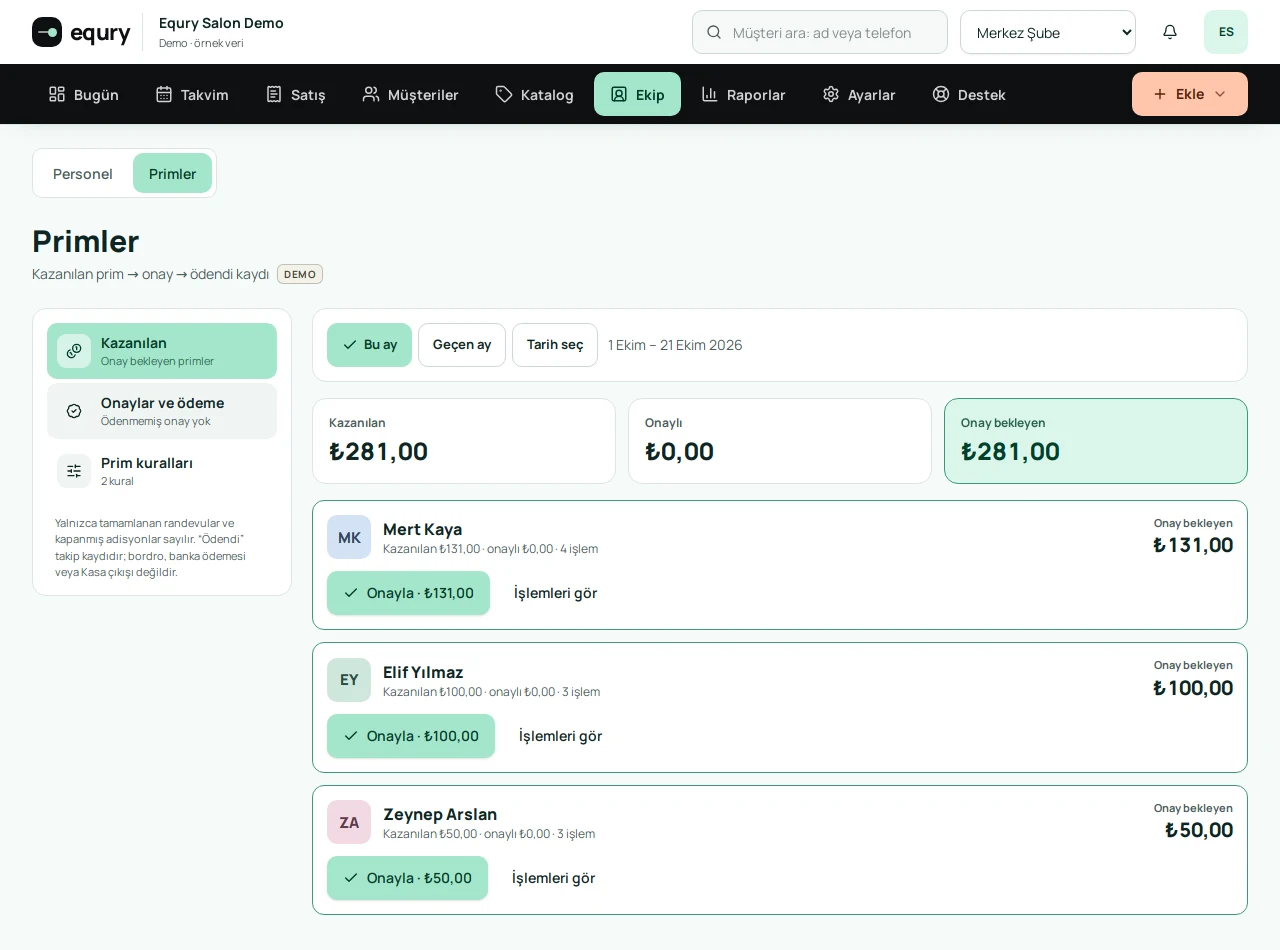This screenshot has width=1280, height=950.
Task: Click the equry logo icon
Action: [x=47, y=32]
